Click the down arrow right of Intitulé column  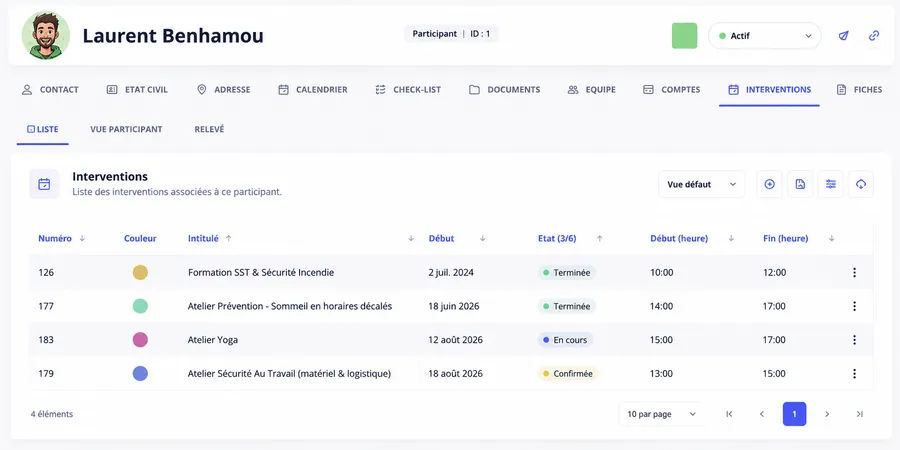tap(411, 238)
